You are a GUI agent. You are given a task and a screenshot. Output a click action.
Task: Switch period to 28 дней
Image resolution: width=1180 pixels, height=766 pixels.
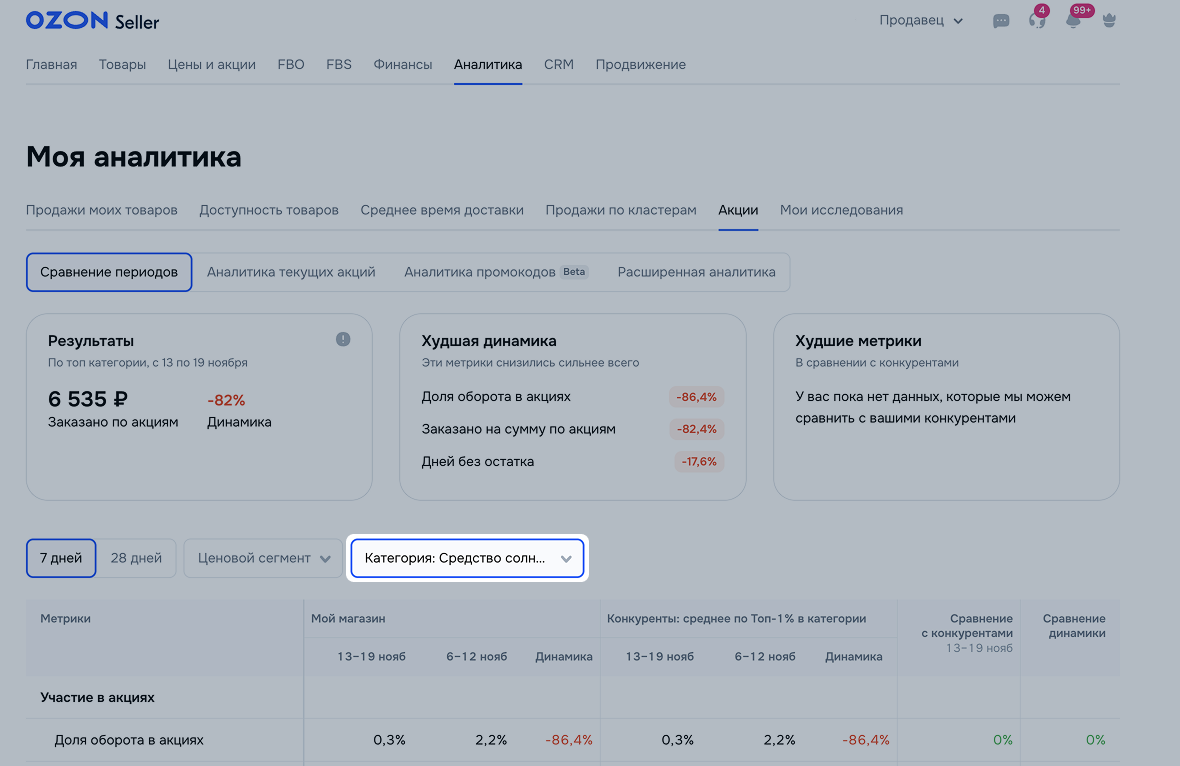click(x=136, y=558)
